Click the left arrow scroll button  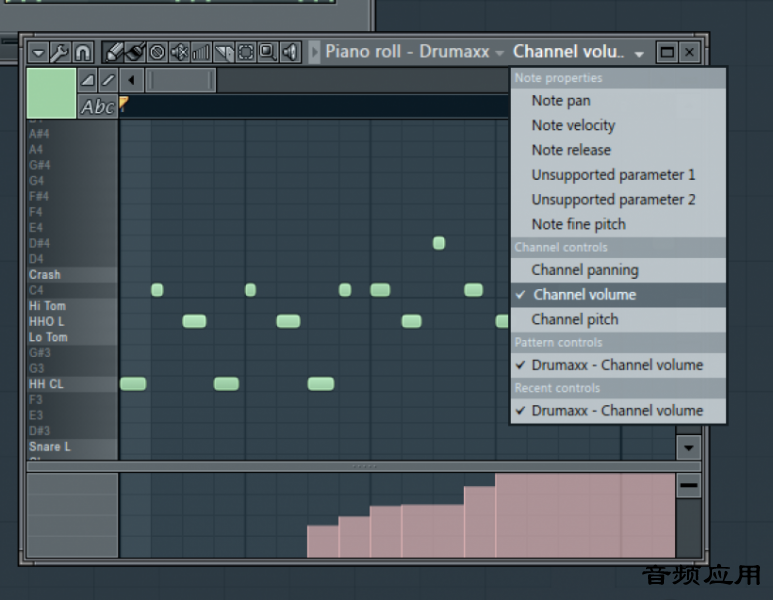click(131, 80)
